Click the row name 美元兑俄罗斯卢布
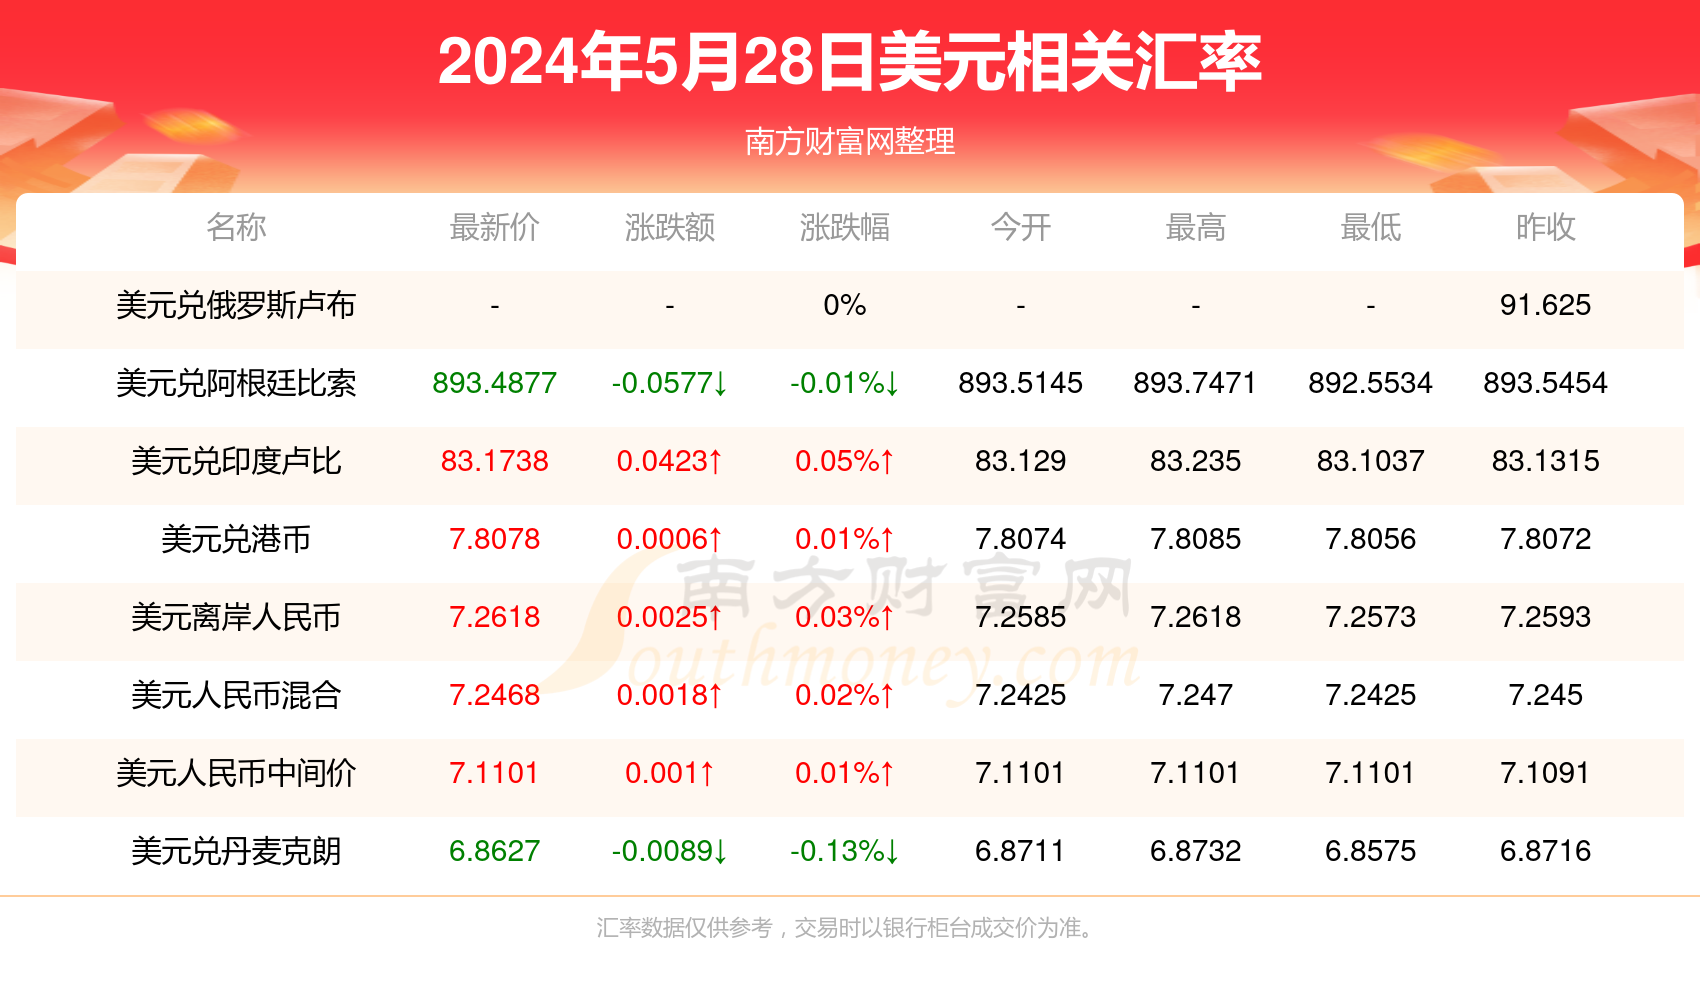This screenshot has height=1000, width=1700. click(236, 305)
